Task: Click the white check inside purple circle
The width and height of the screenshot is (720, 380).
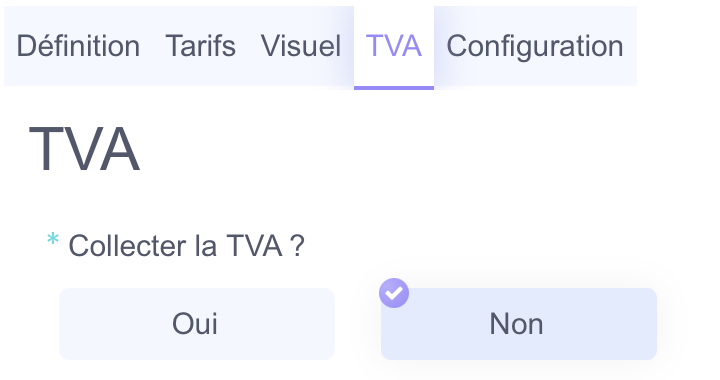Action: pos(394,293)
